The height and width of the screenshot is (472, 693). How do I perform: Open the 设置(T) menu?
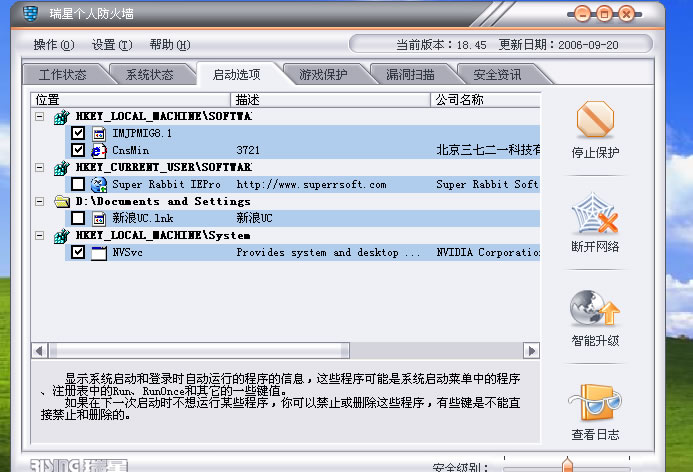click(x=112, y=45)
